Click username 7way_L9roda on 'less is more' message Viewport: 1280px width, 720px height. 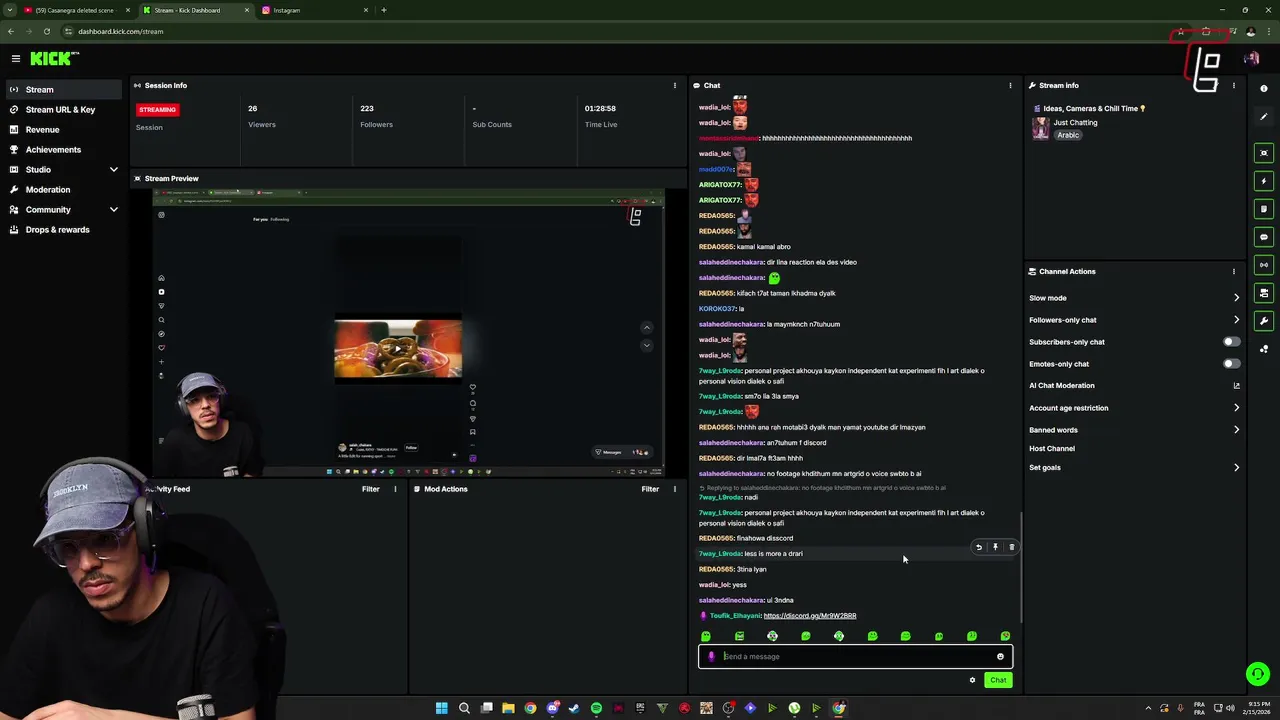[x=720, y=554]
